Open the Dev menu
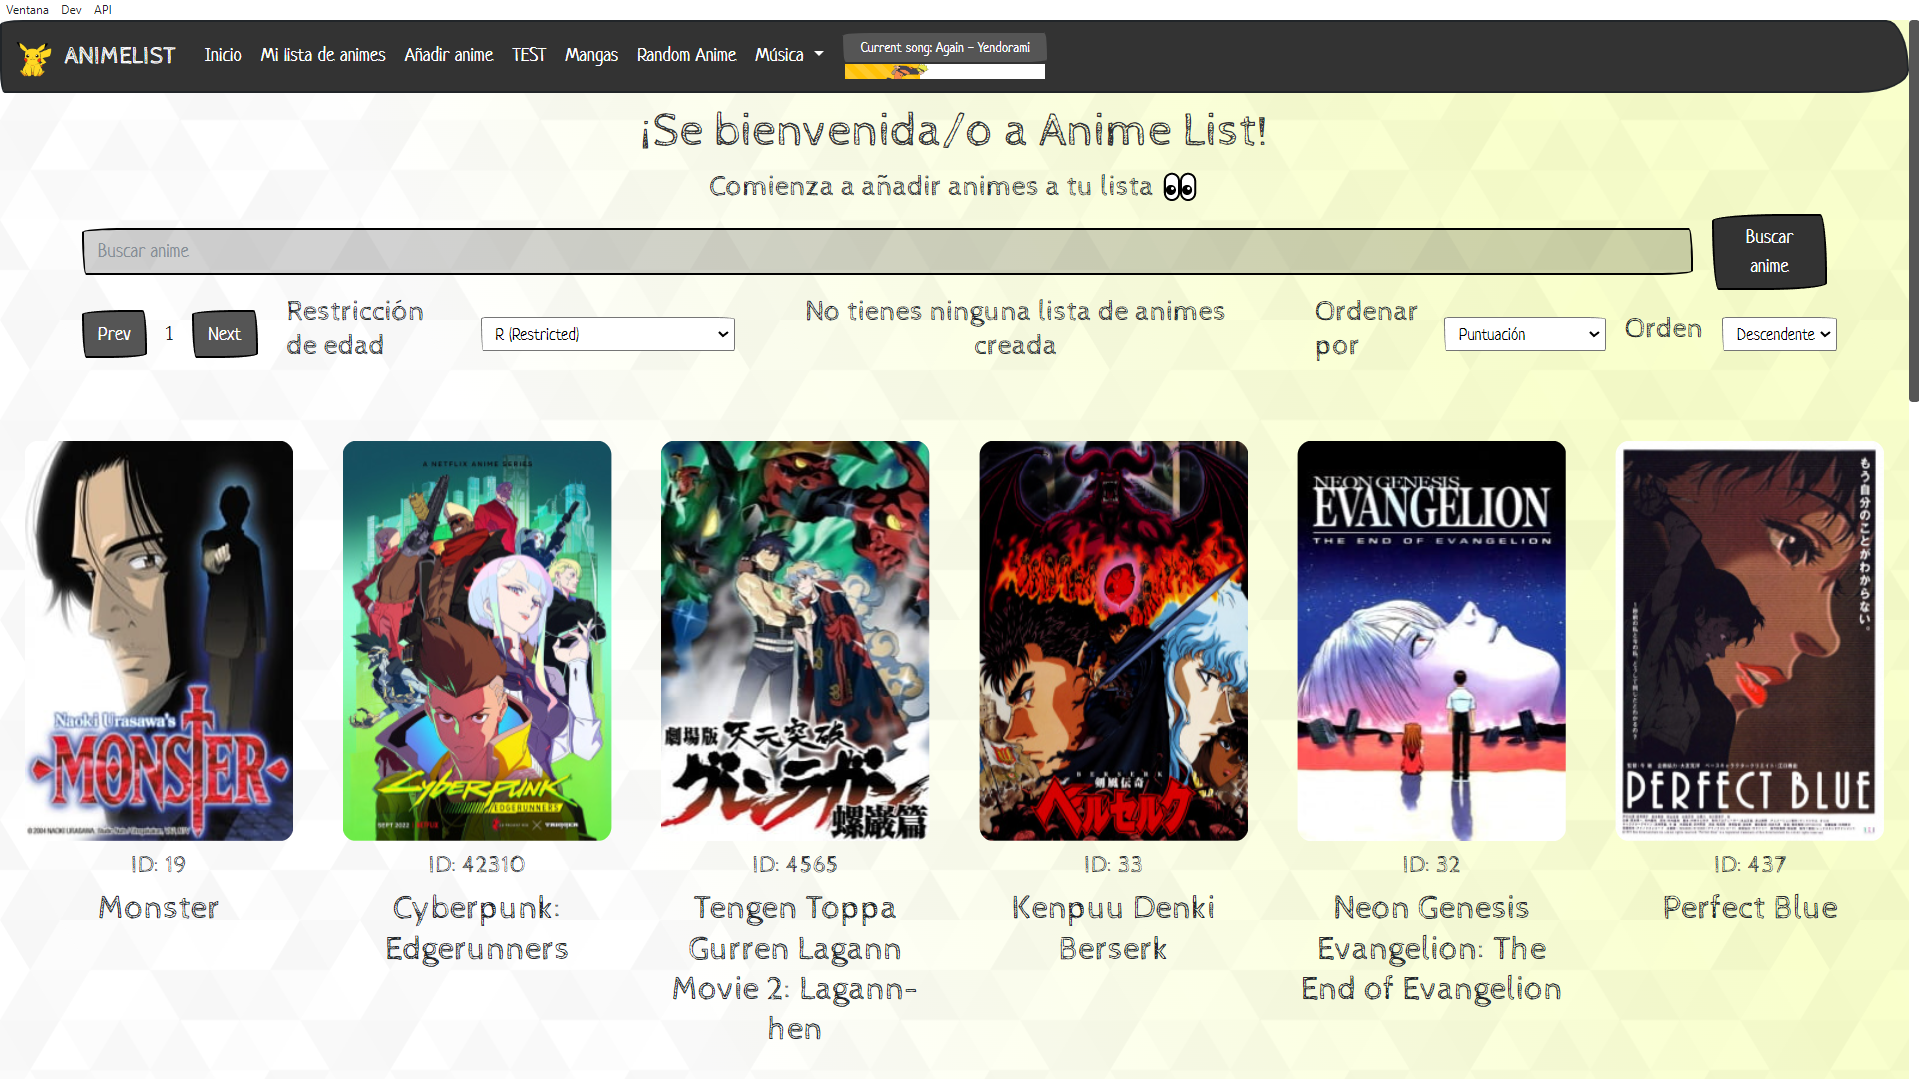This screenshot has height=1079, width=1919. pyautogui.click(x=71, y=9)
